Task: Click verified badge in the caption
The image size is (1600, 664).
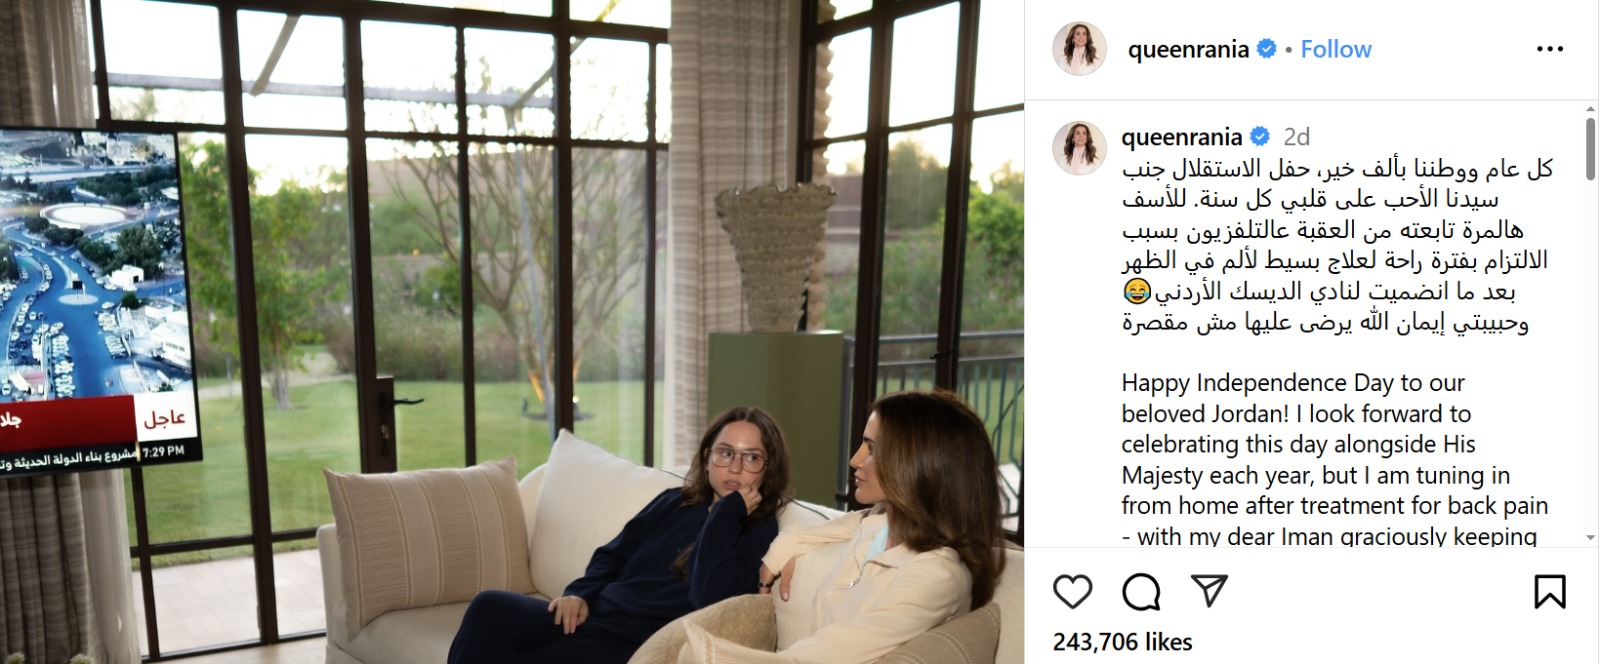Action: pos(1260,137)
